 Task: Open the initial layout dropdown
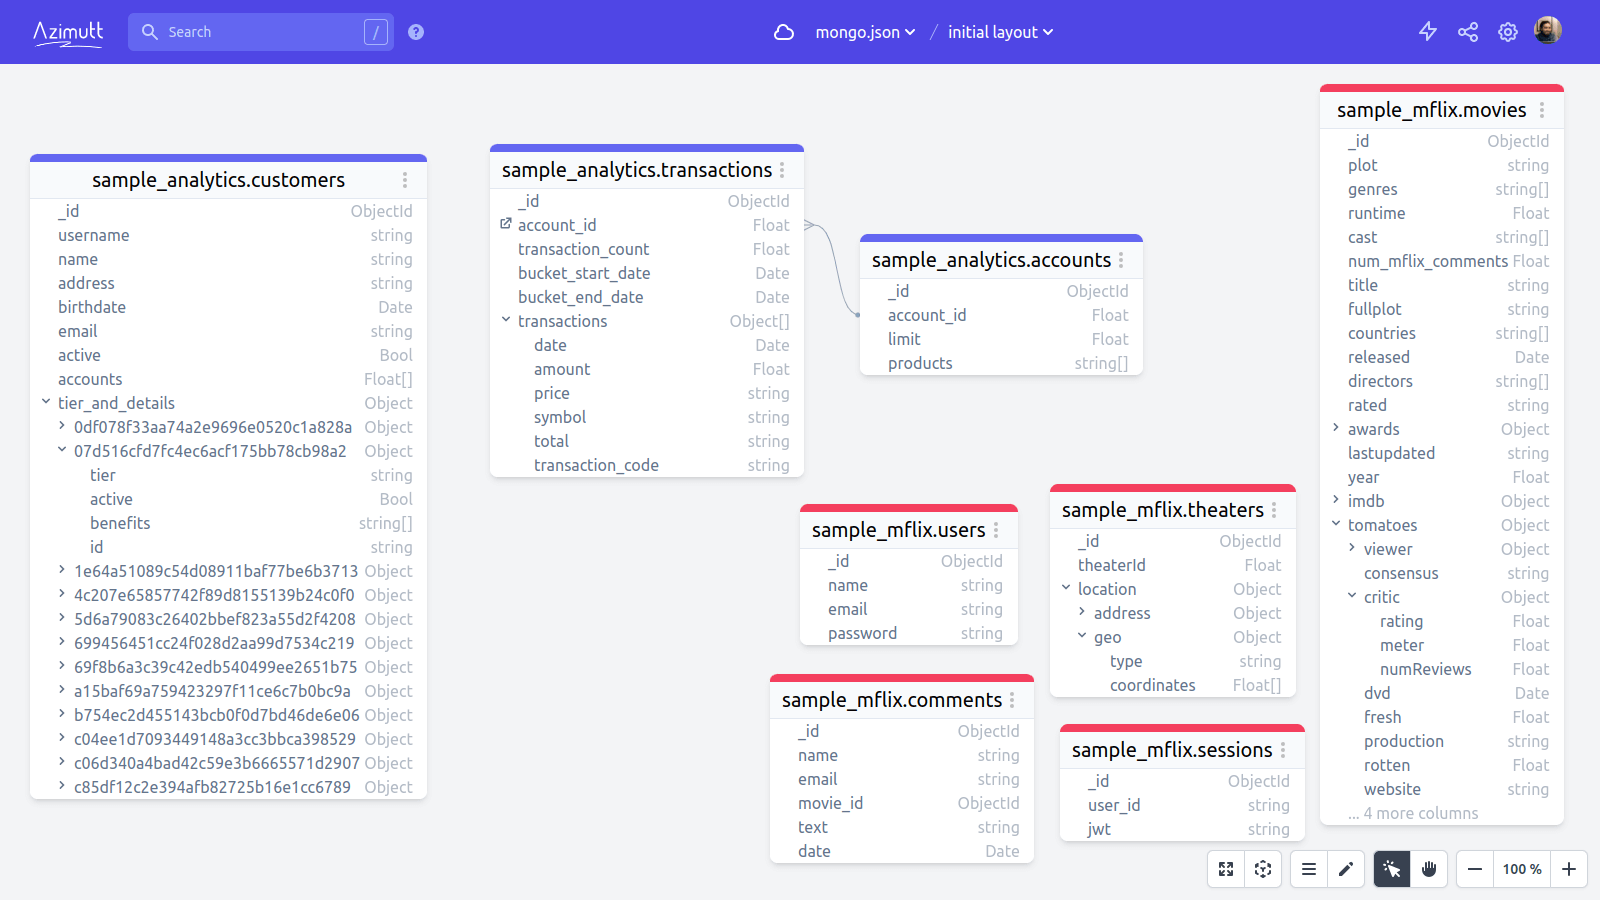pyautogui.click(x=999, y=31)
